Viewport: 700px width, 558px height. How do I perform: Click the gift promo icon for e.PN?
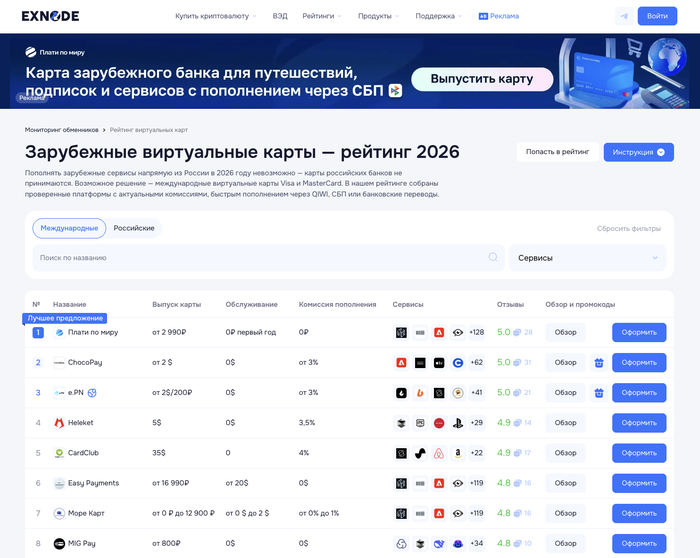click(598, 393)
